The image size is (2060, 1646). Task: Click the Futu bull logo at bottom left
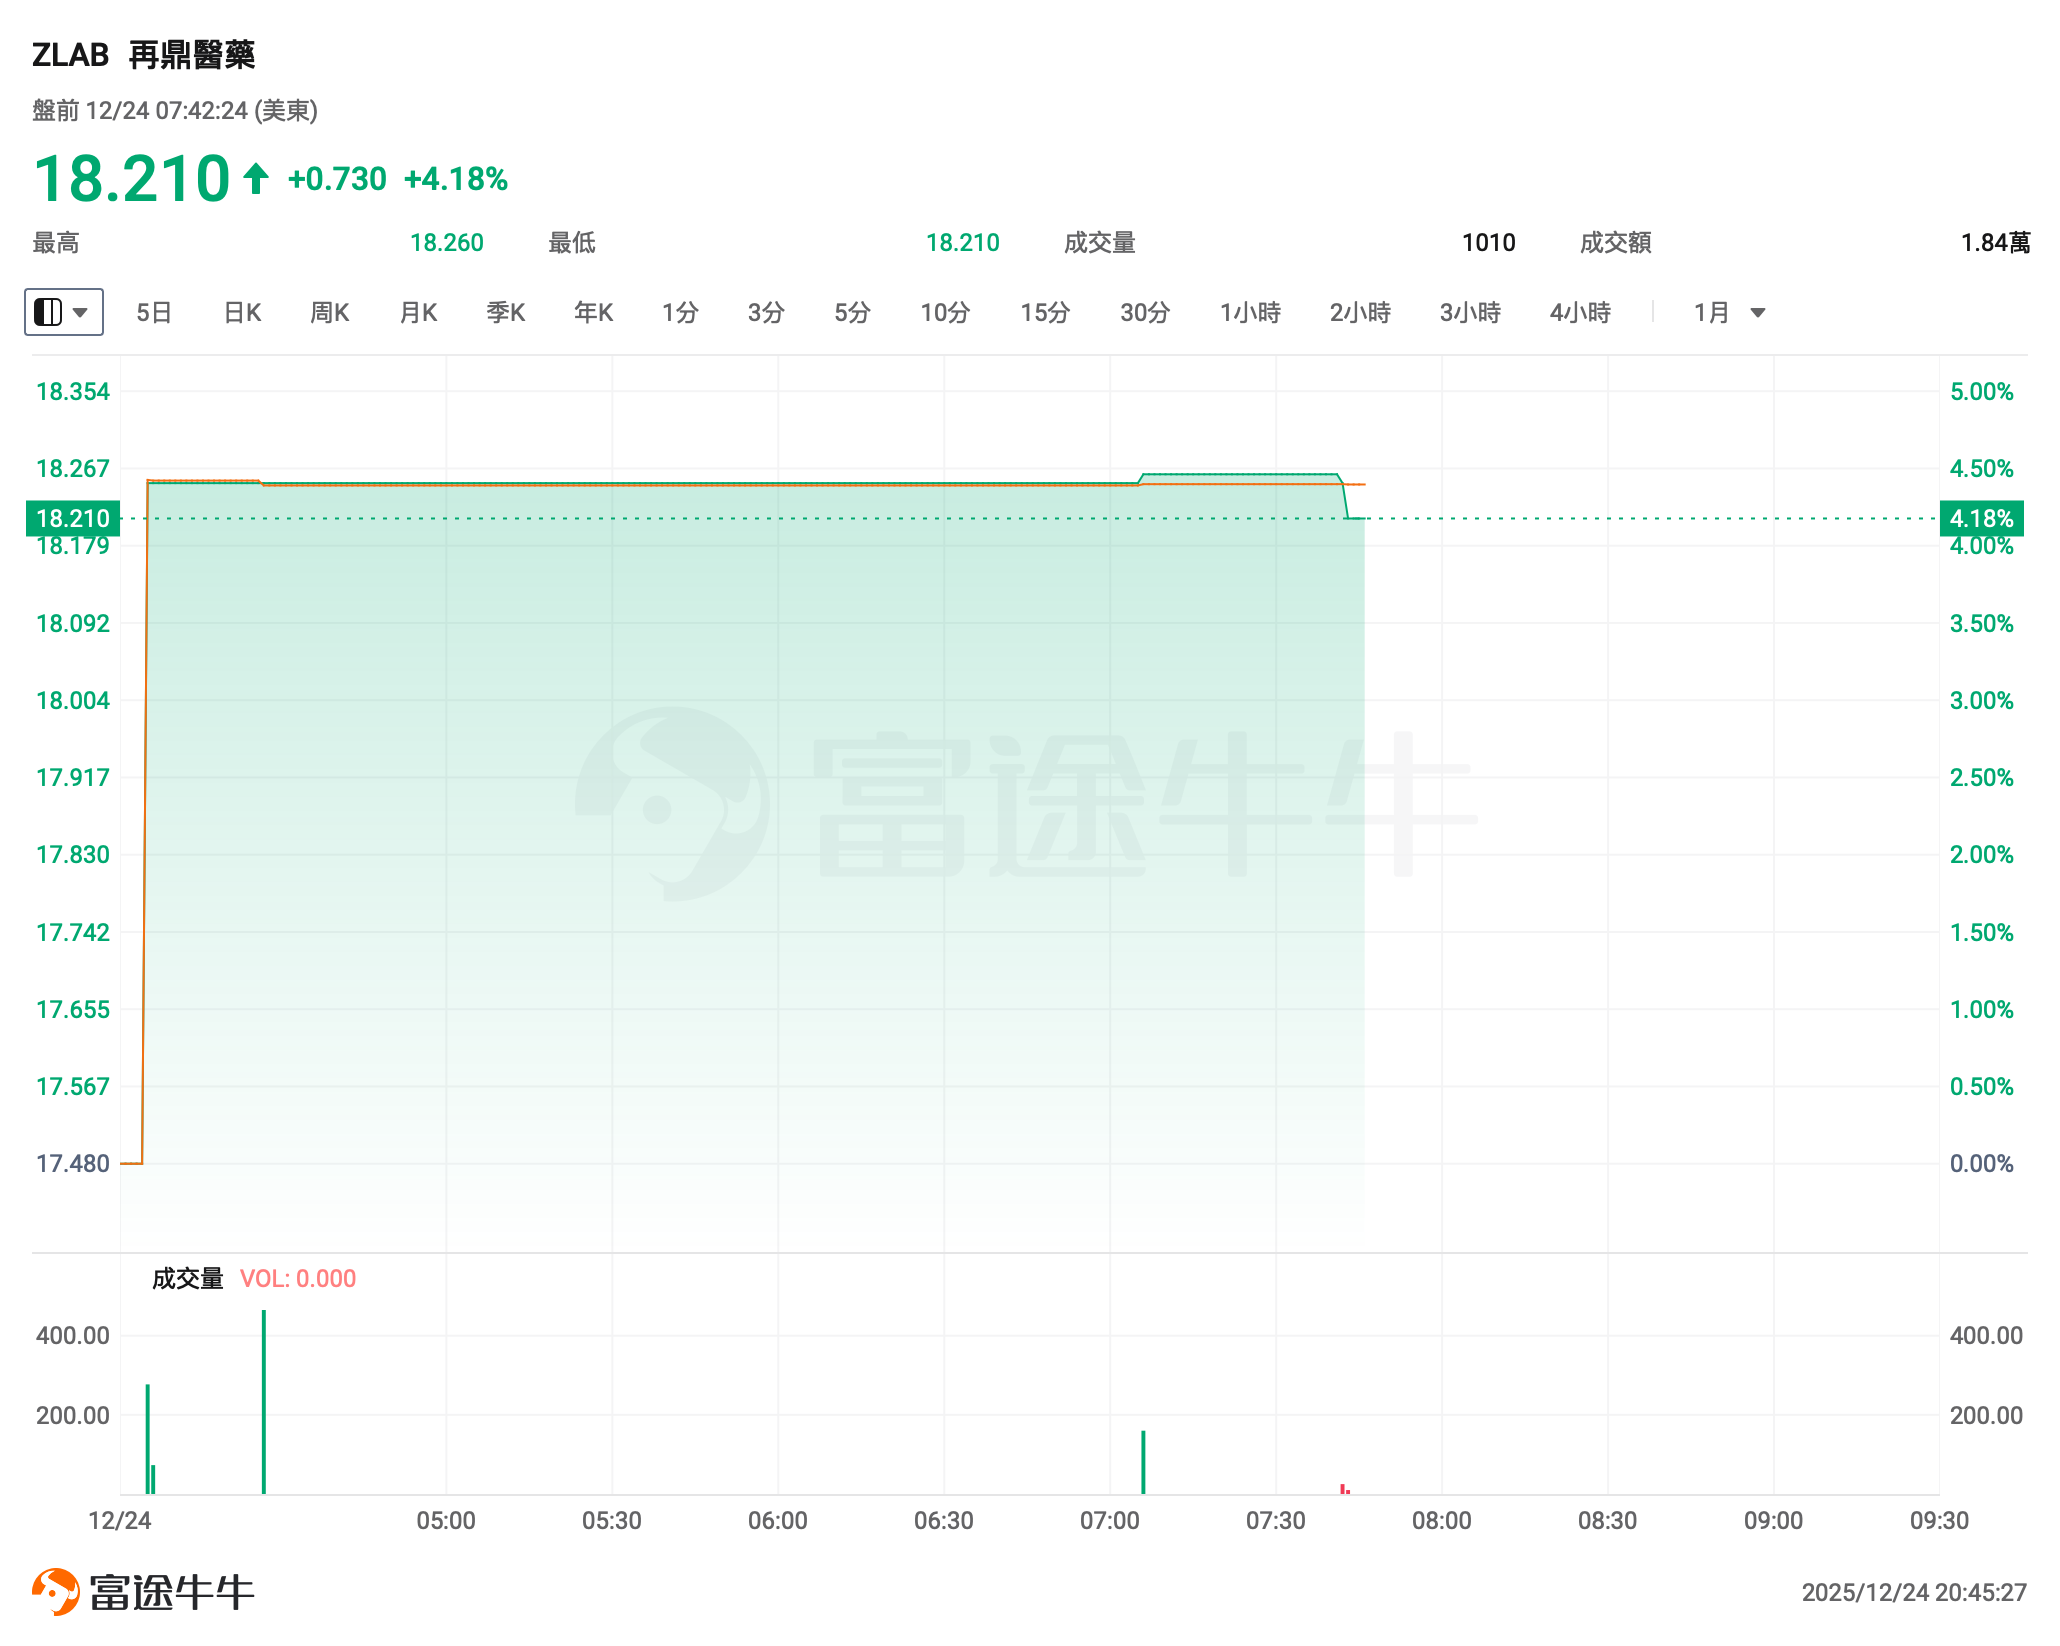(55, 1591)
